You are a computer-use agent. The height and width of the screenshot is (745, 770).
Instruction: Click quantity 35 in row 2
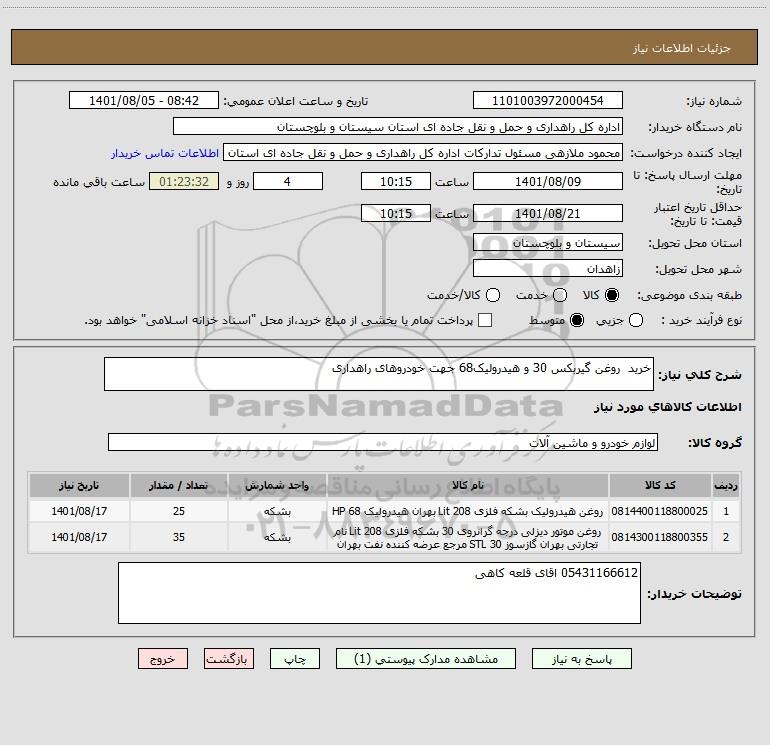click(x=179, y=537)
